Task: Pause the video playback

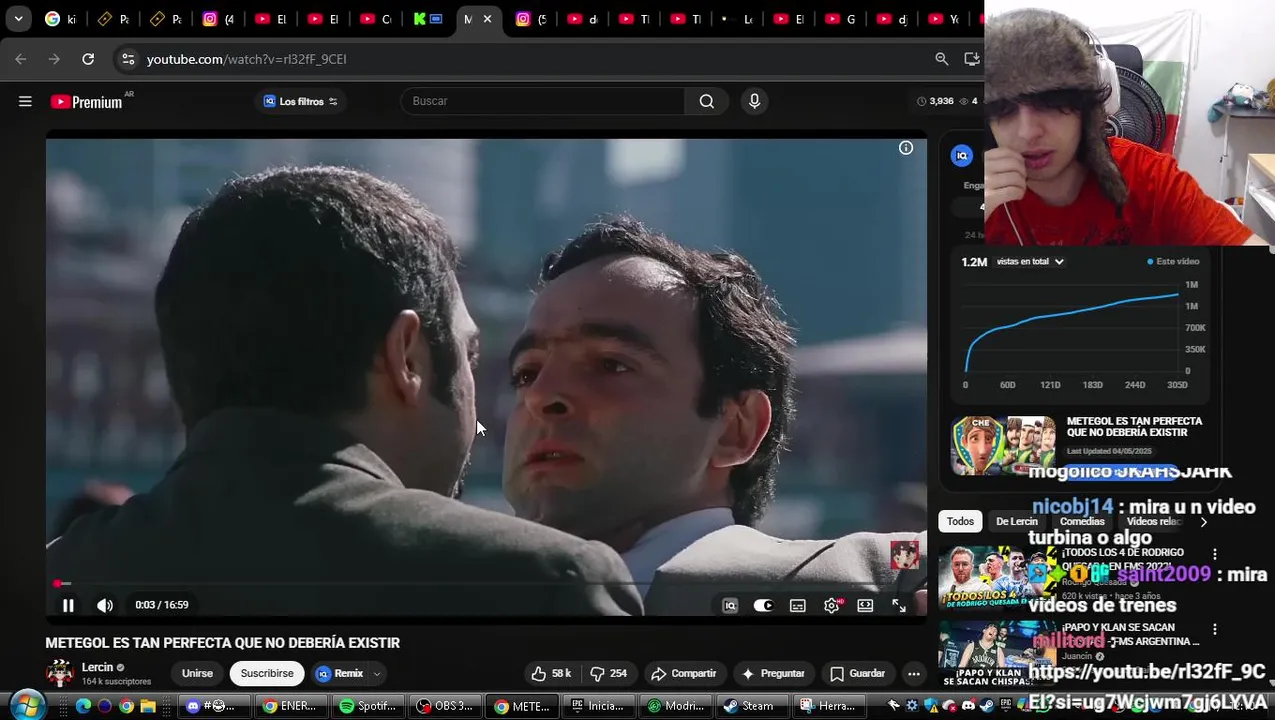Action: 68,605
